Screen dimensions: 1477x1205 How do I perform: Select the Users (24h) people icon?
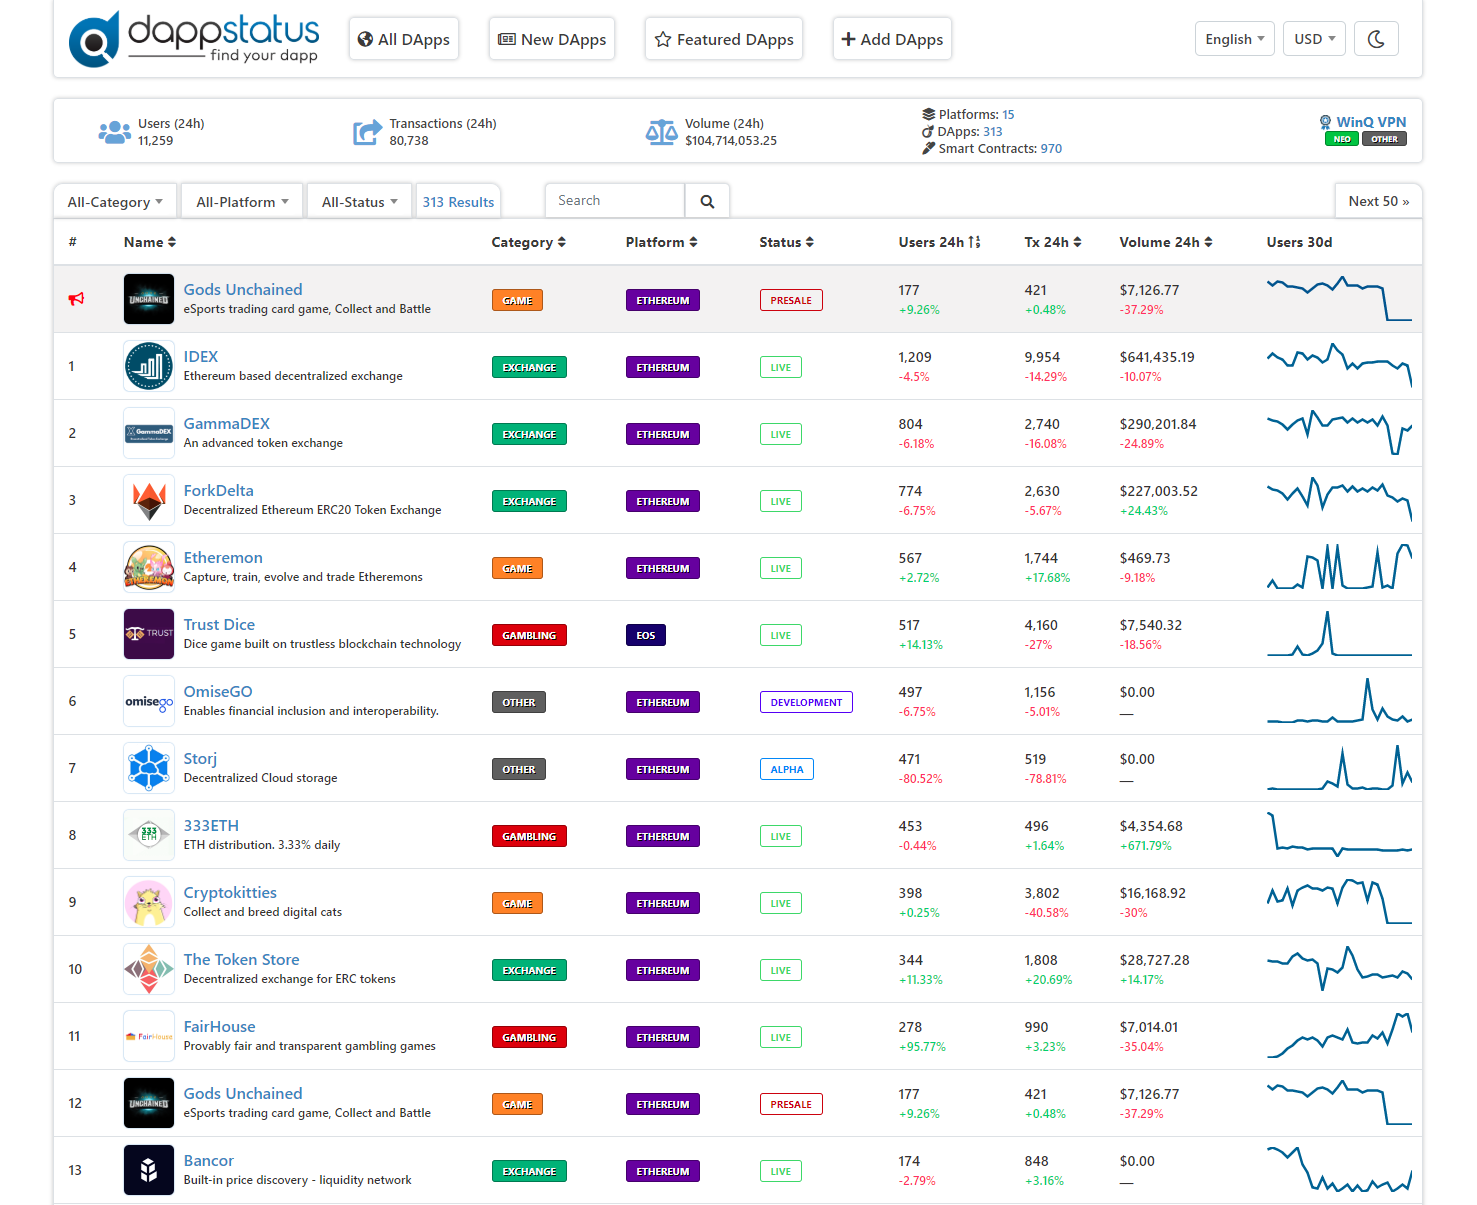pos(114,131)
